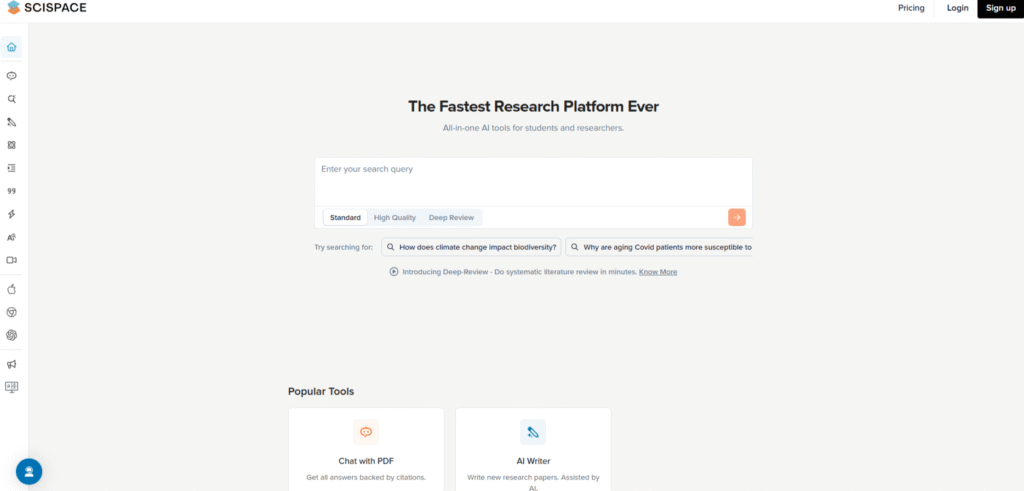Select the Standard search mode
This screenshot has width=1024, height=491.
click(x=345, y=217)
